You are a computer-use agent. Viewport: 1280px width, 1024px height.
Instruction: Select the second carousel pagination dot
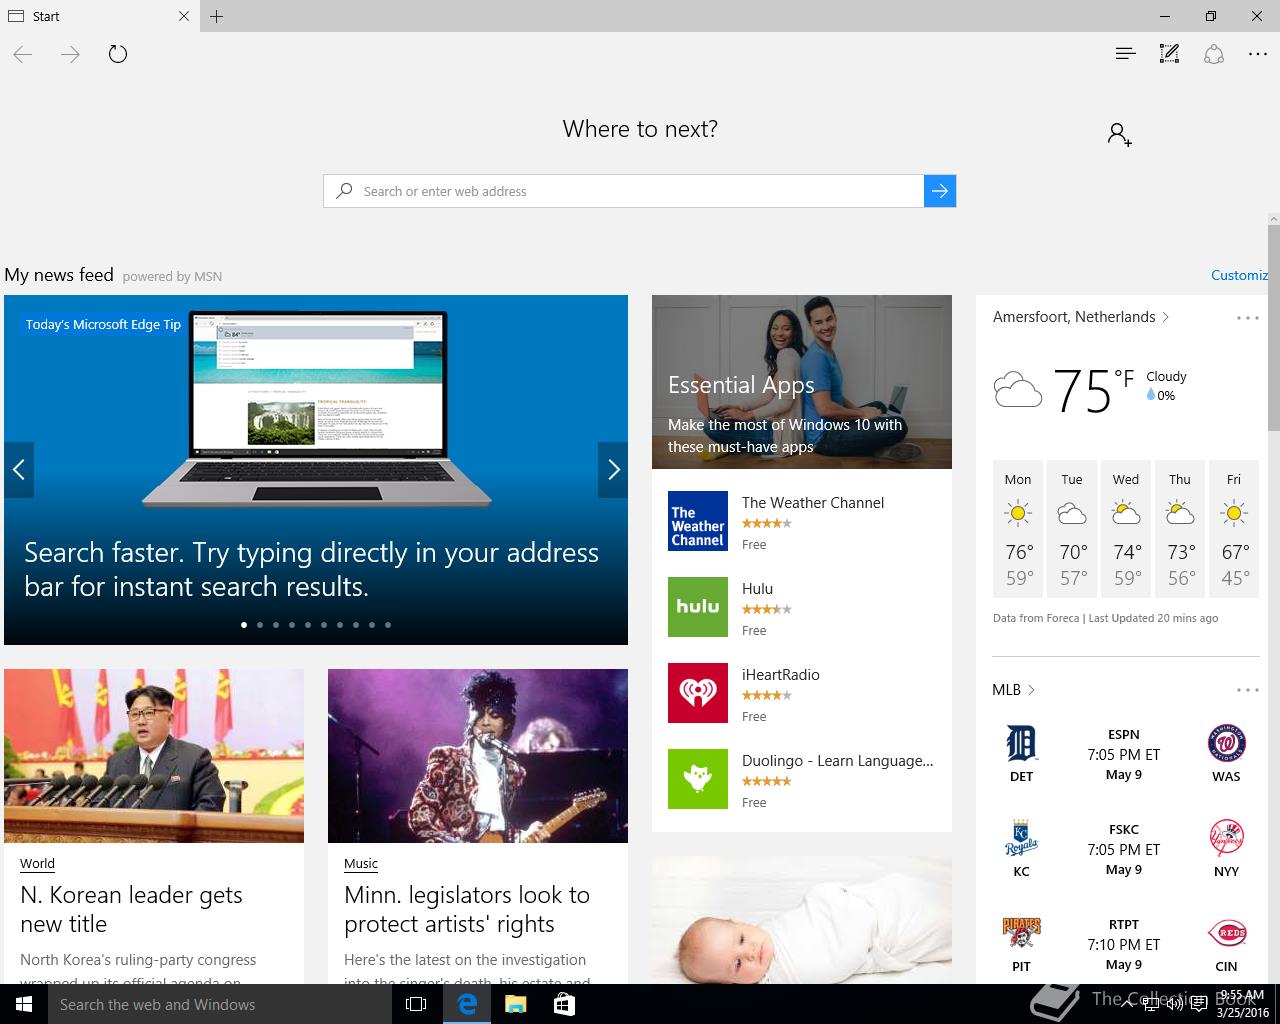click(260, 625)
